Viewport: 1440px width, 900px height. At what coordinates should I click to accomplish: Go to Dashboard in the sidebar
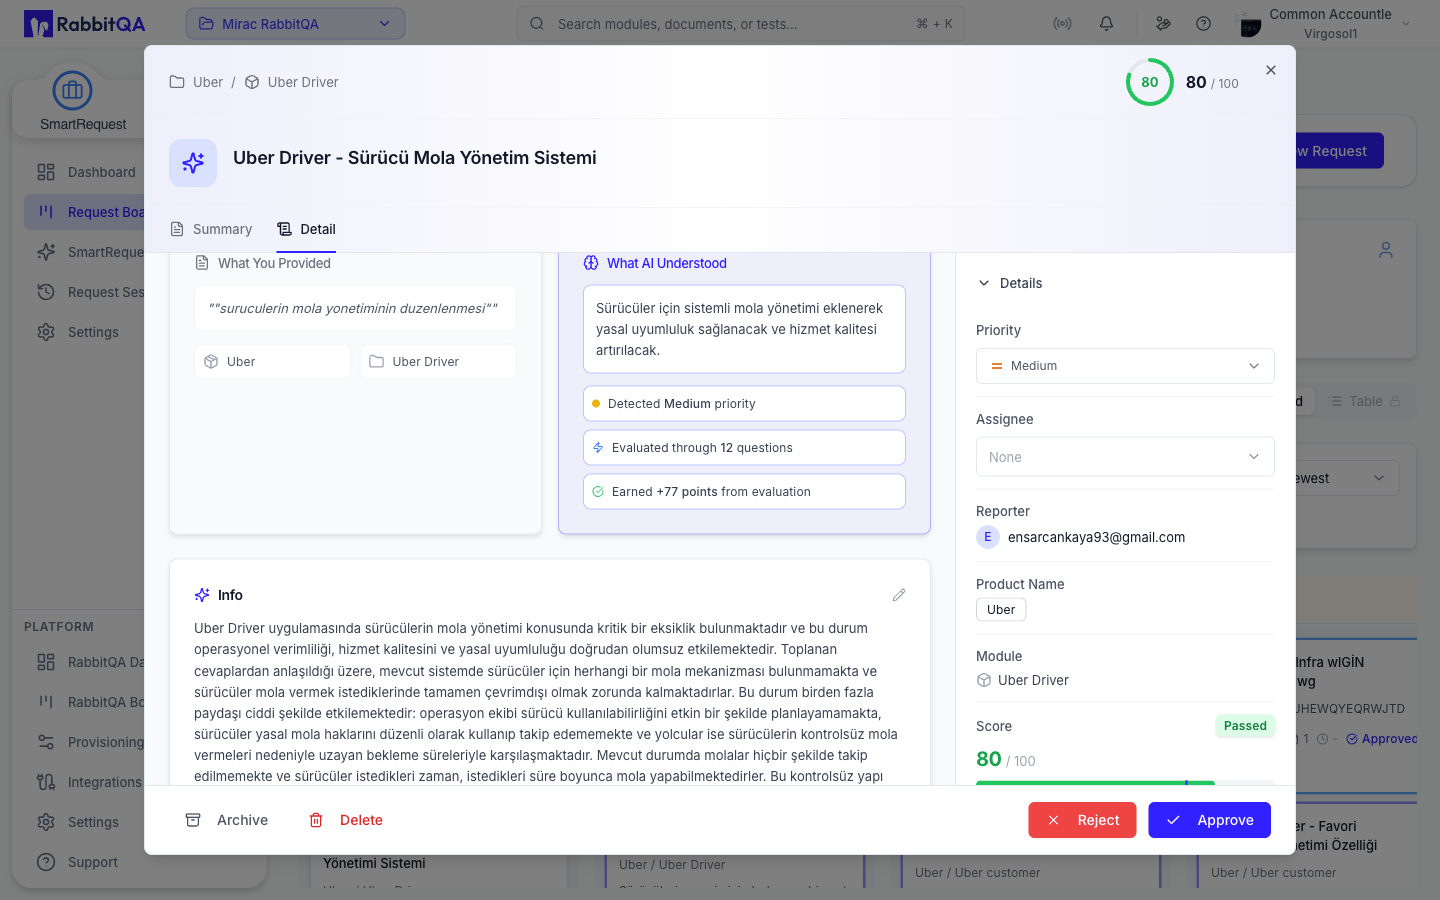point(86,172)
